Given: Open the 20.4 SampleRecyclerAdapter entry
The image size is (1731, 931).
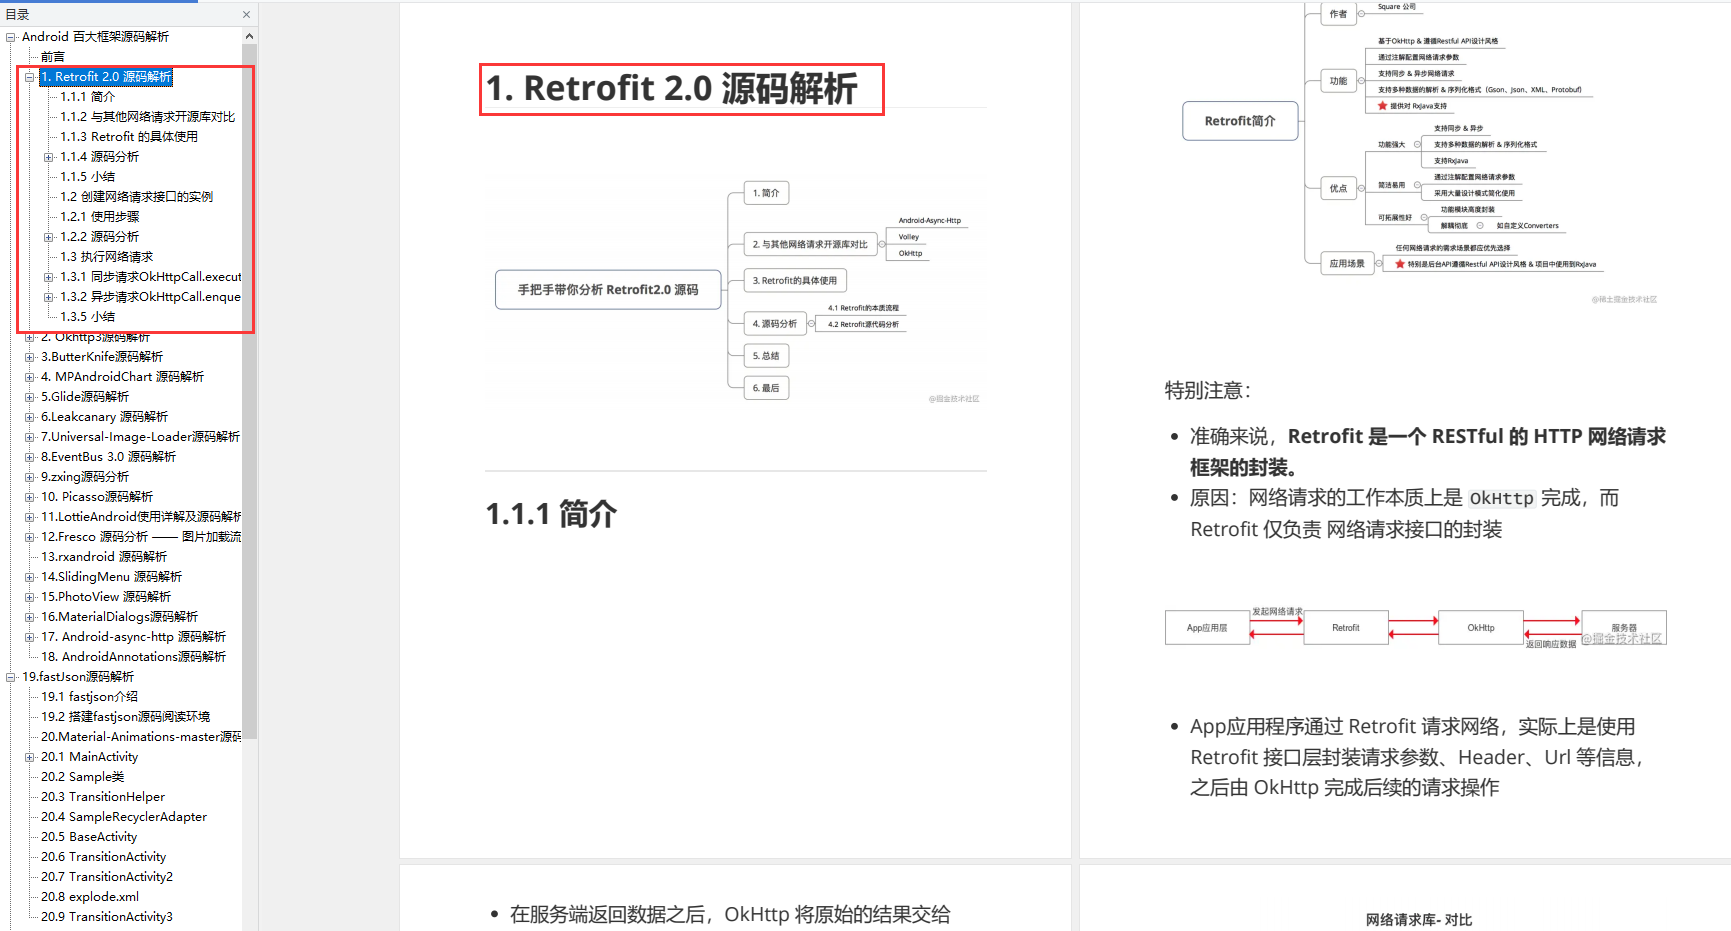Looking at the screenshot, I should (124, 817).
